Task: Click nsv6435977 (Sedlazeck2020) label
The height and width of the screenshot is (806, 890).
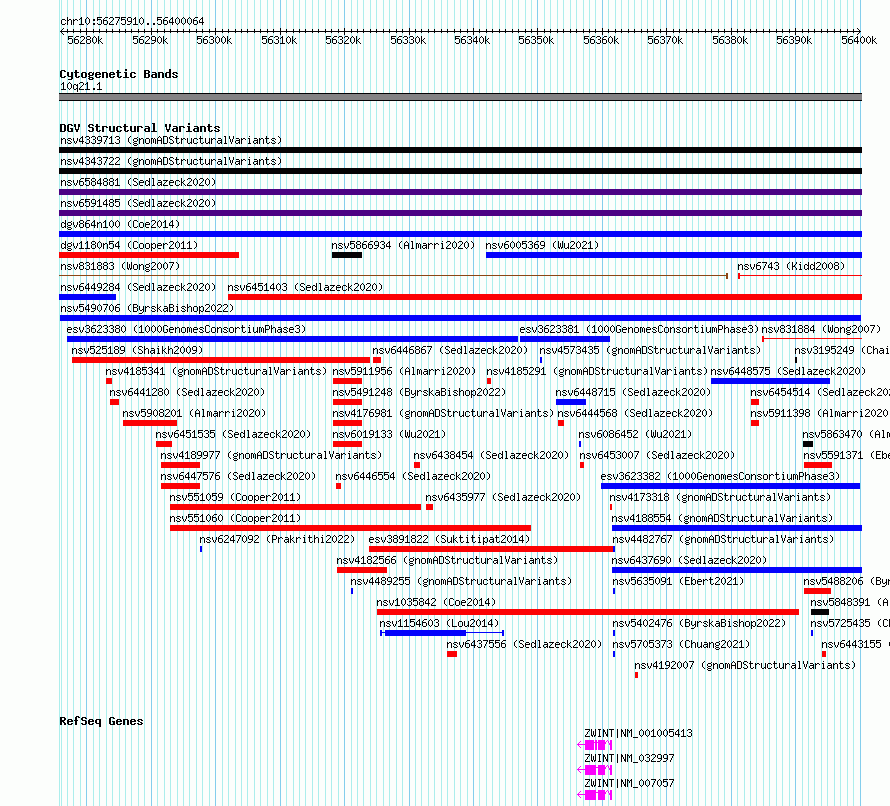Action: tap(503, 497)
